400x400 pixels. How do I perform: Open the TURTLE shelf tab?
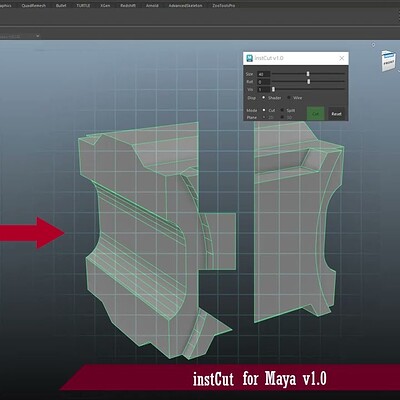click(x=83, y=6)
